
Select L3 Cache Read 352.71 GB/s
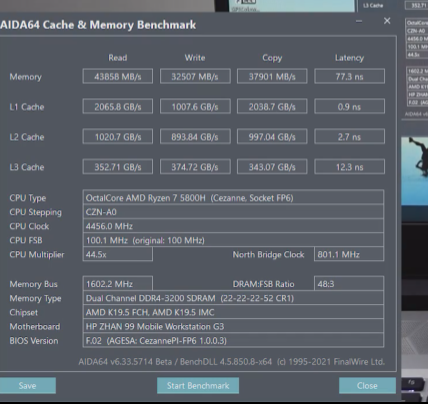tap(118, 167)
